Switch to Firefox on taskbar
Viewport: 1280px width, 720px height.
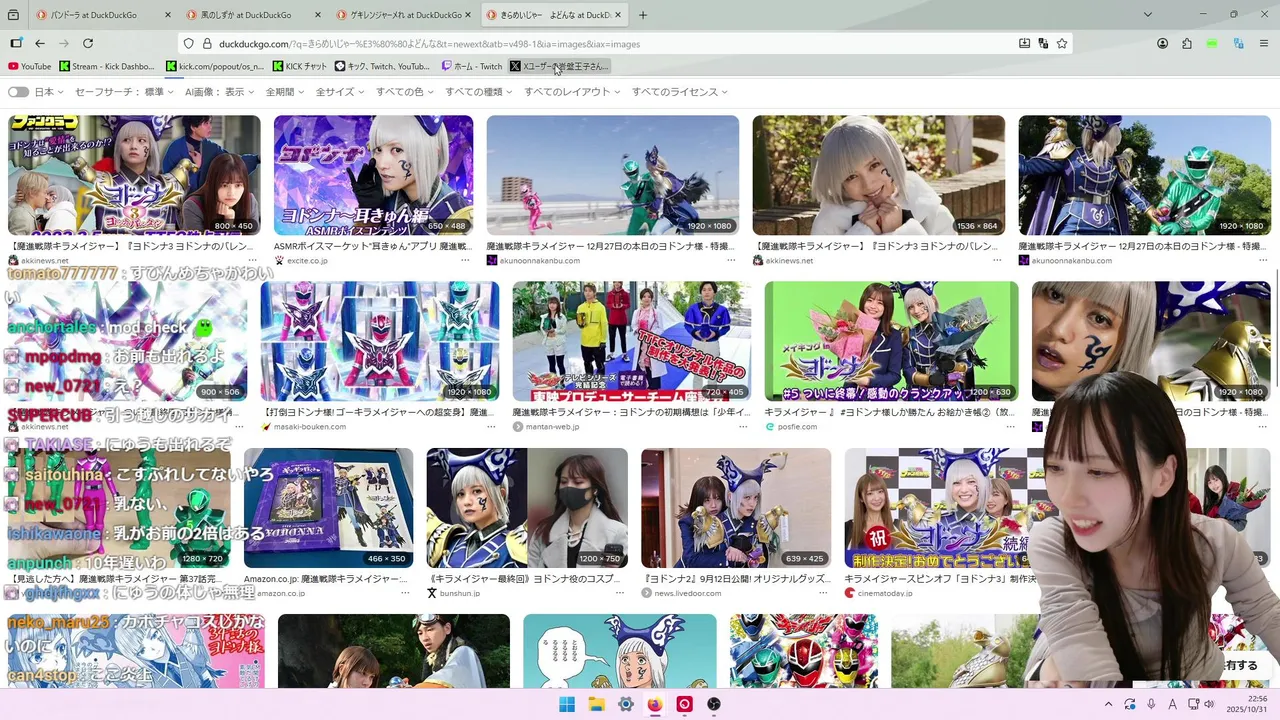pyautogui.click(x=655, y=704)
